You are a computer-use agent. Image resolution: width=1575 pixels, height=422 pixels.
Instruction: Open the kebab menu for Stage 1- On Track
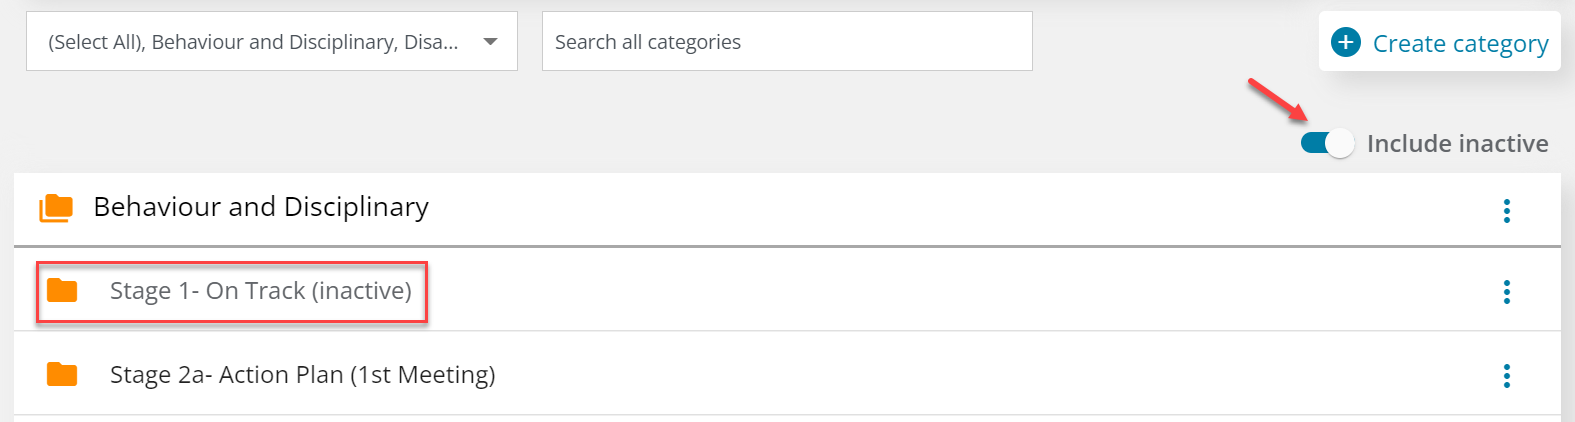pos(1506,292)
